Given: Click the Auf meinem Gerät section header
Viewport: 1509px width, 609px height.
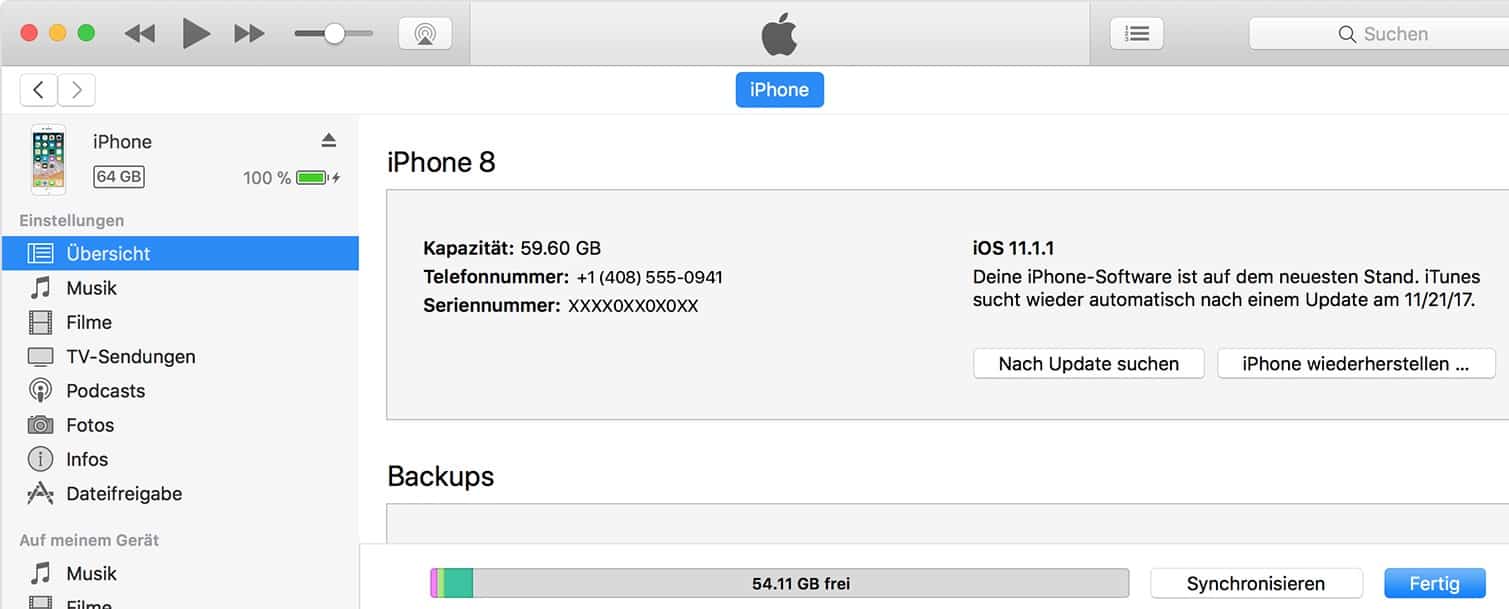Looking at the screenshot, I should click(89, 540).
